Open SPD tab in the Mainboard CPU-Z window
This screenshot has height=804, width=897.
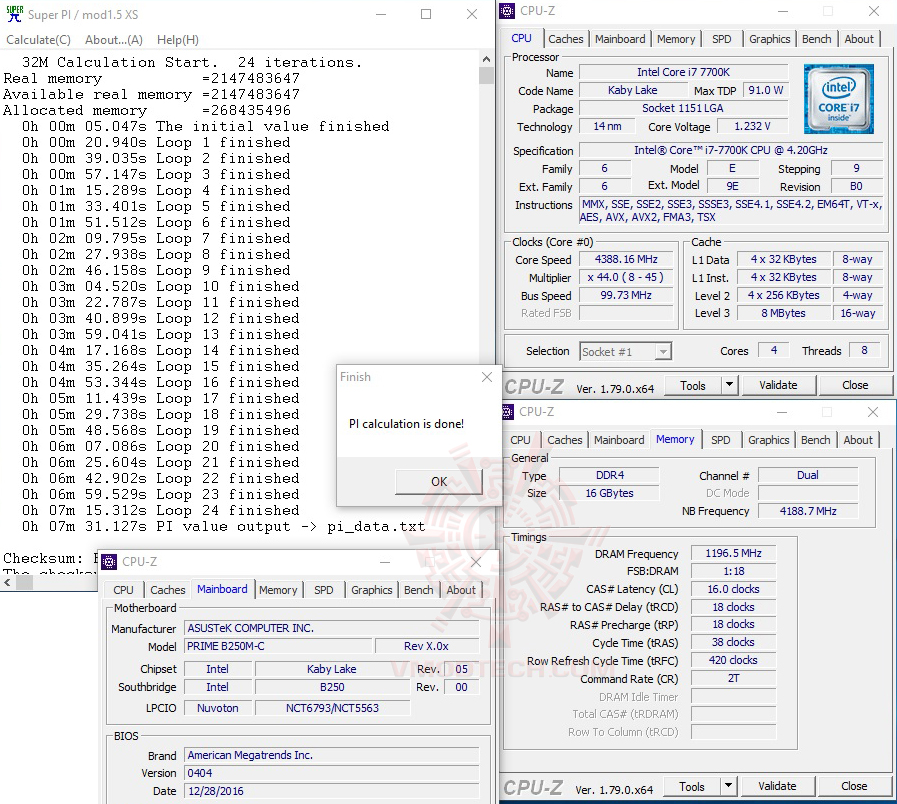[x=323, y=590]
